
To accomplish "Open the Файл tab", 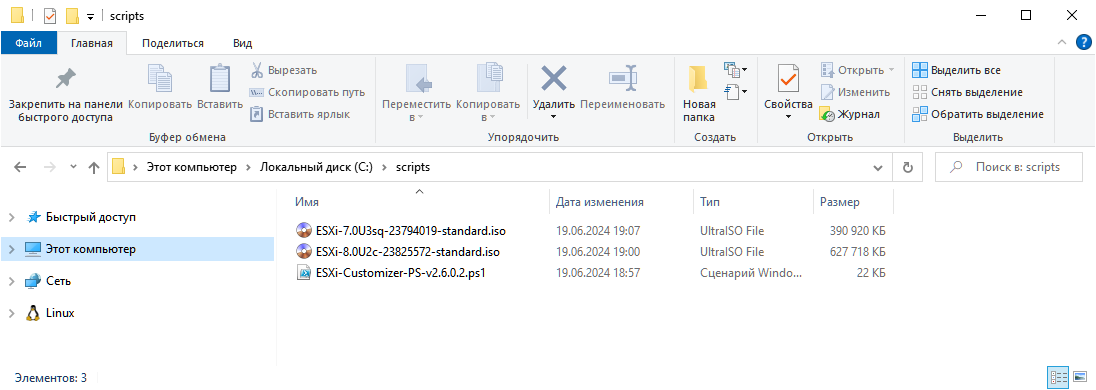I will point(29,43).
